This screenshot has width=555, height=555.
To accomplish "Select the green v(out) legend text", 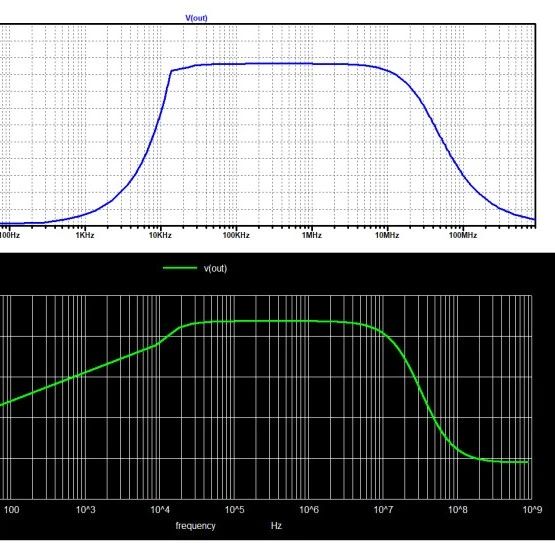I will pyautogui.click(x=215, y=268).
